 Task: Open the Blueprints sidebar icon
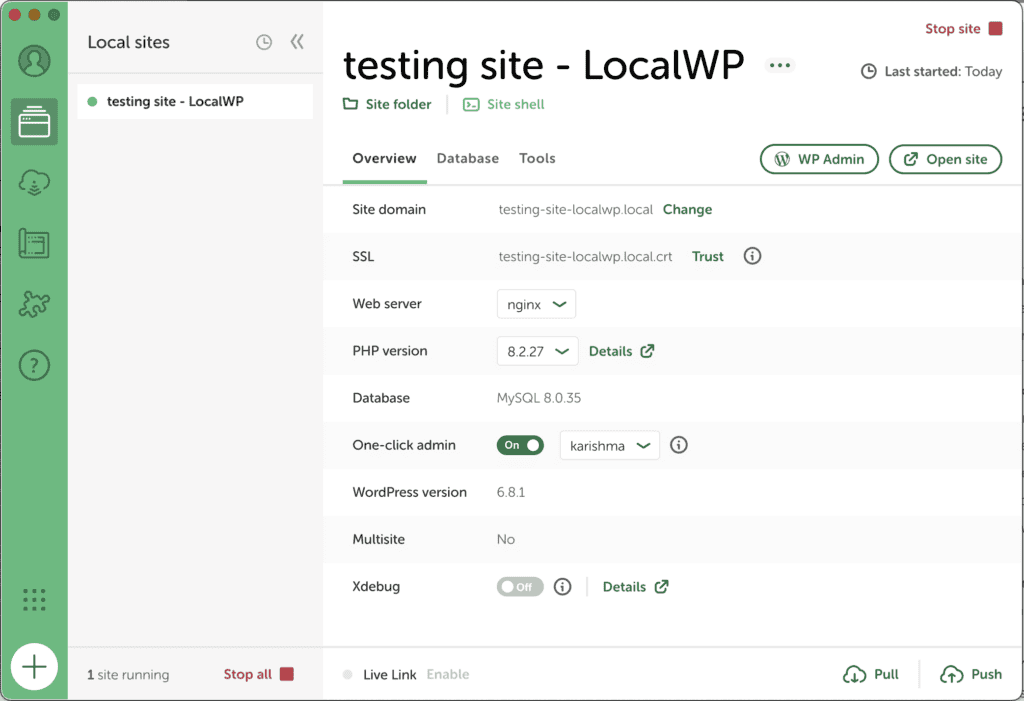click(34, 243)
